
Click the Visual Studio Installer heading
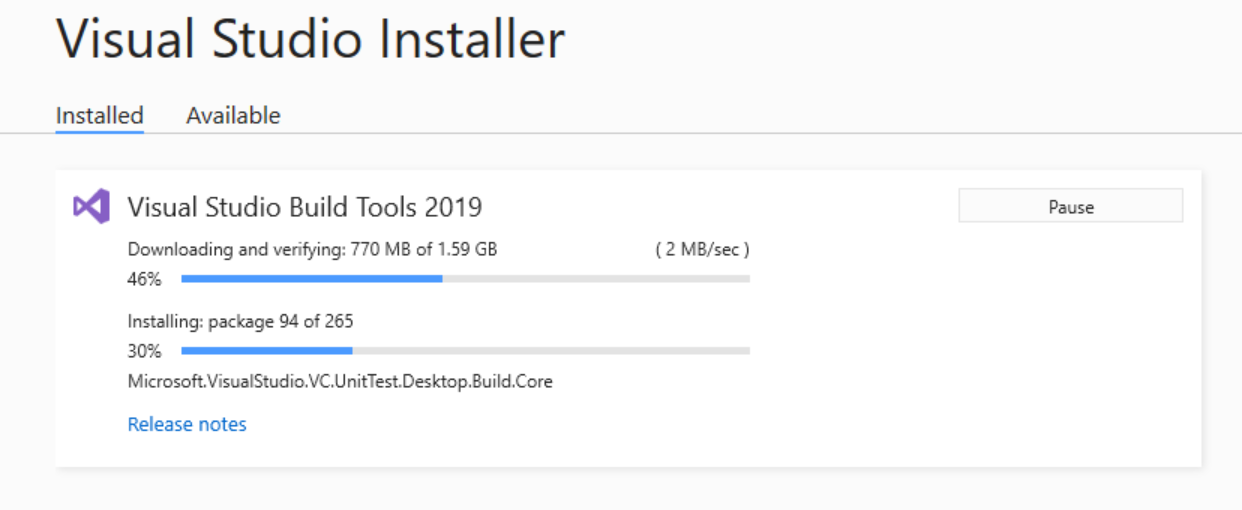[x=310, y=40]
